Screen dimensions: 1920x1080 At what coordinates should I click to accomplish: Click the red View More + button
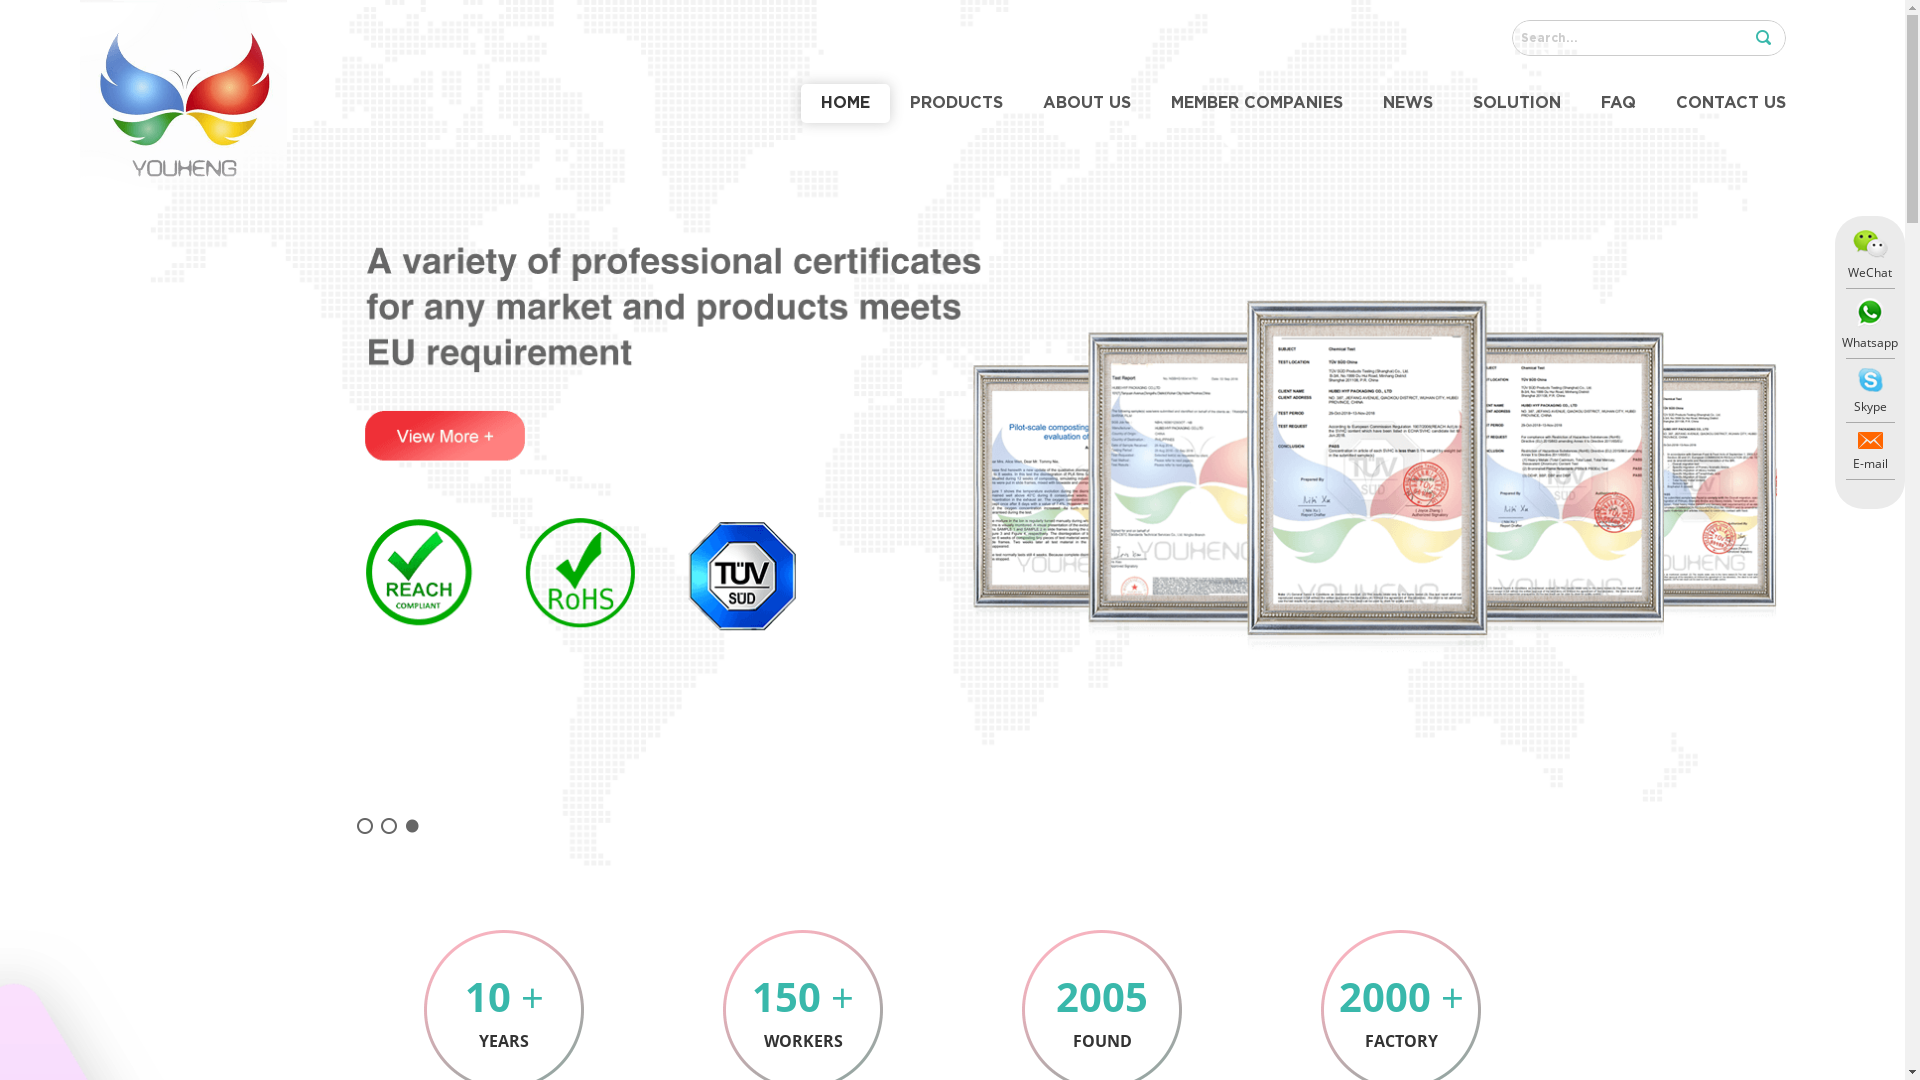(x=445, y=436)
